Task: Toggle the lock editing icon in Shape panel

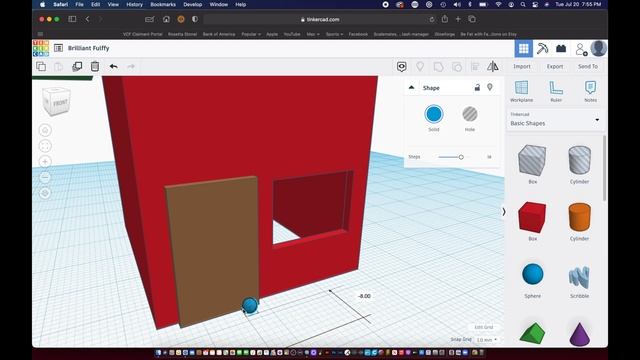Action: point(477,87)
